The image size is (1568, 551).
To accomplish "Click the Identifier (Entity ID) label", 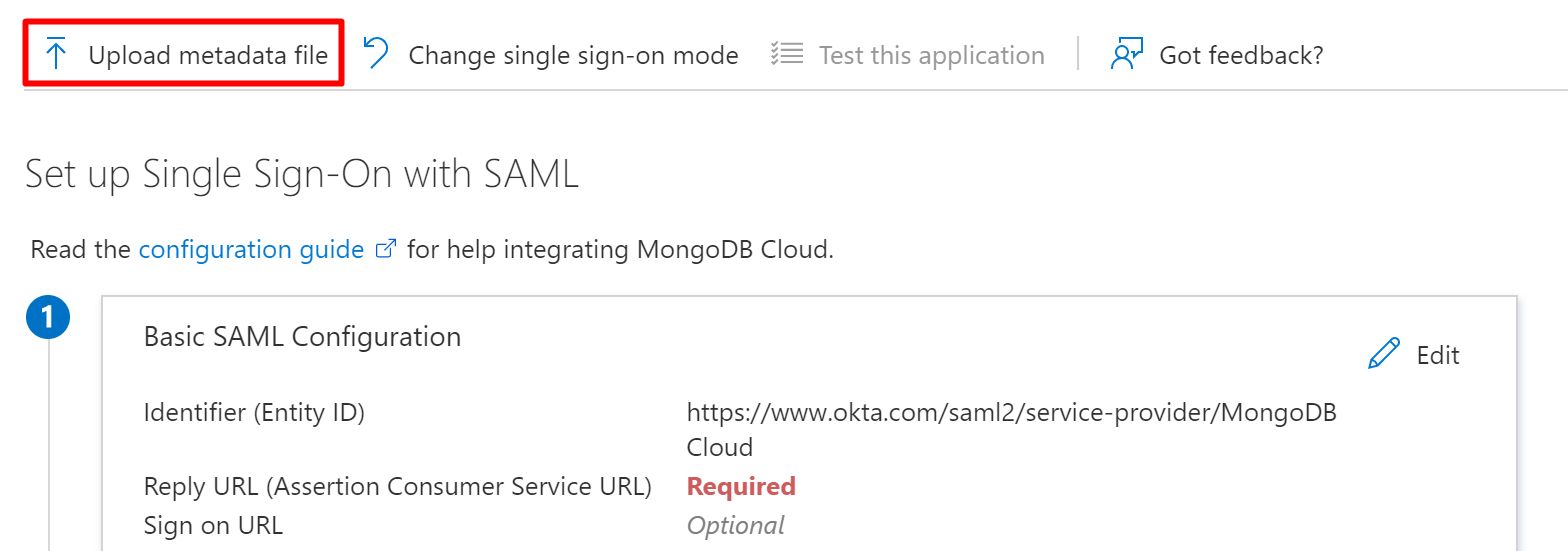I will 254,412.
